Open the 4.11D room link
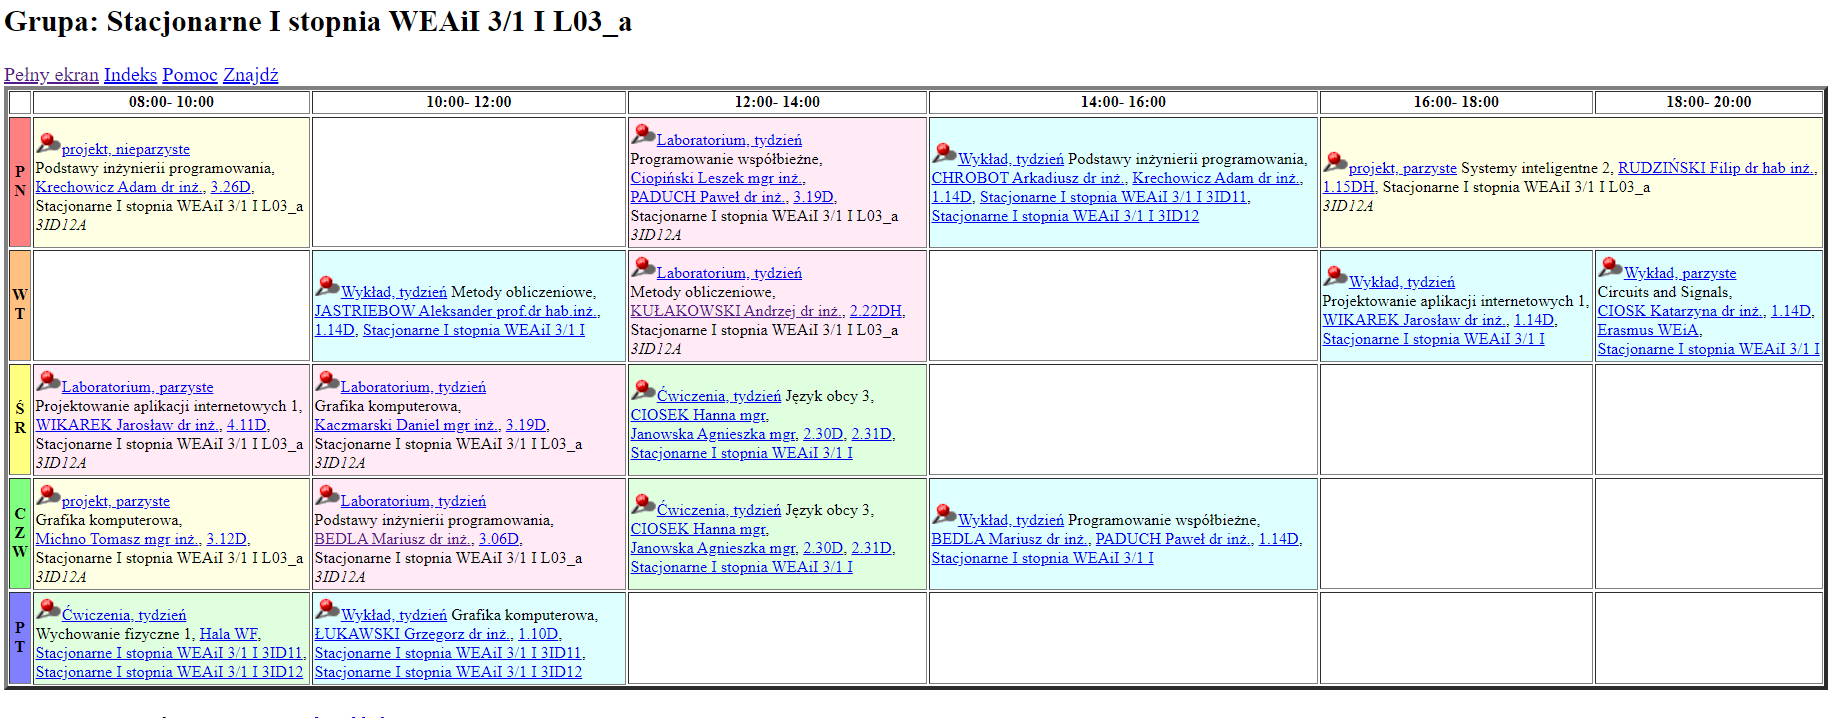This screenshot has height=718, width=1836. (x=246, y=425)
